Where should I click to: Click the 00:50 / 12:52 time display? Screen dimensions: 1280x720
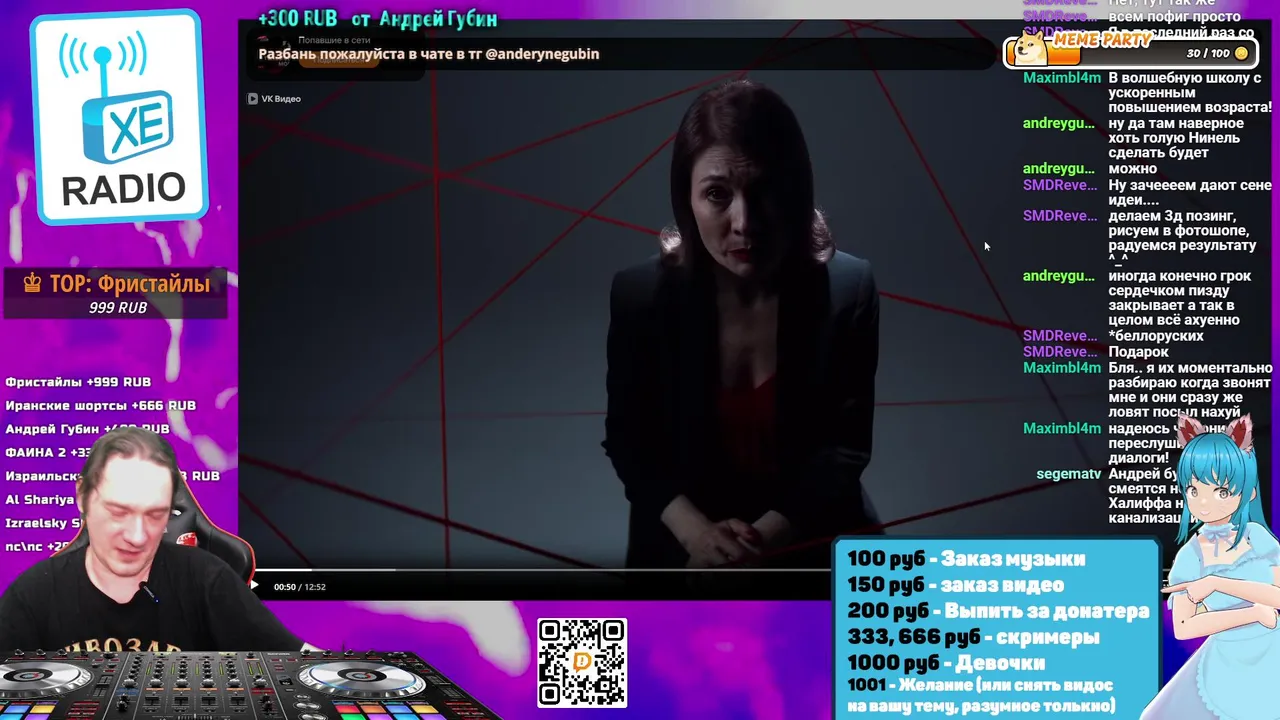pyautogui.click(x=300, y=587)
